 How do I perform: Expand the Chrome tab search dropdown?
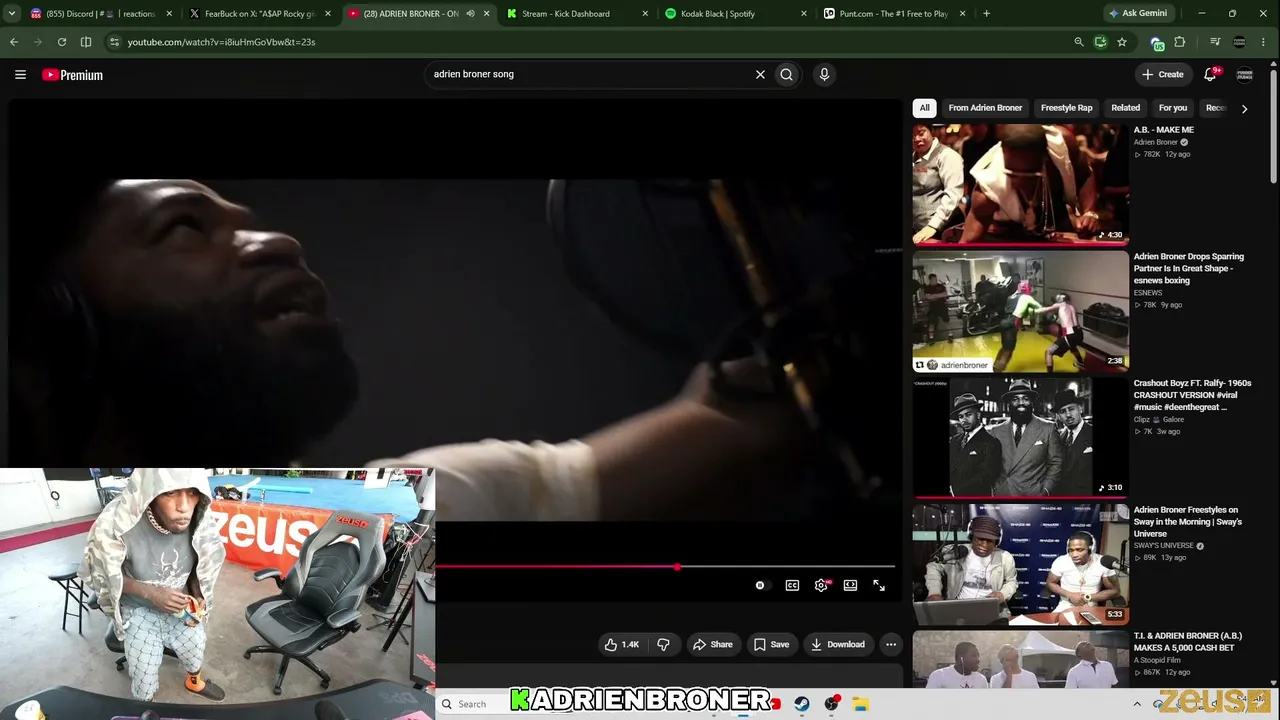(x=12, y=14)
